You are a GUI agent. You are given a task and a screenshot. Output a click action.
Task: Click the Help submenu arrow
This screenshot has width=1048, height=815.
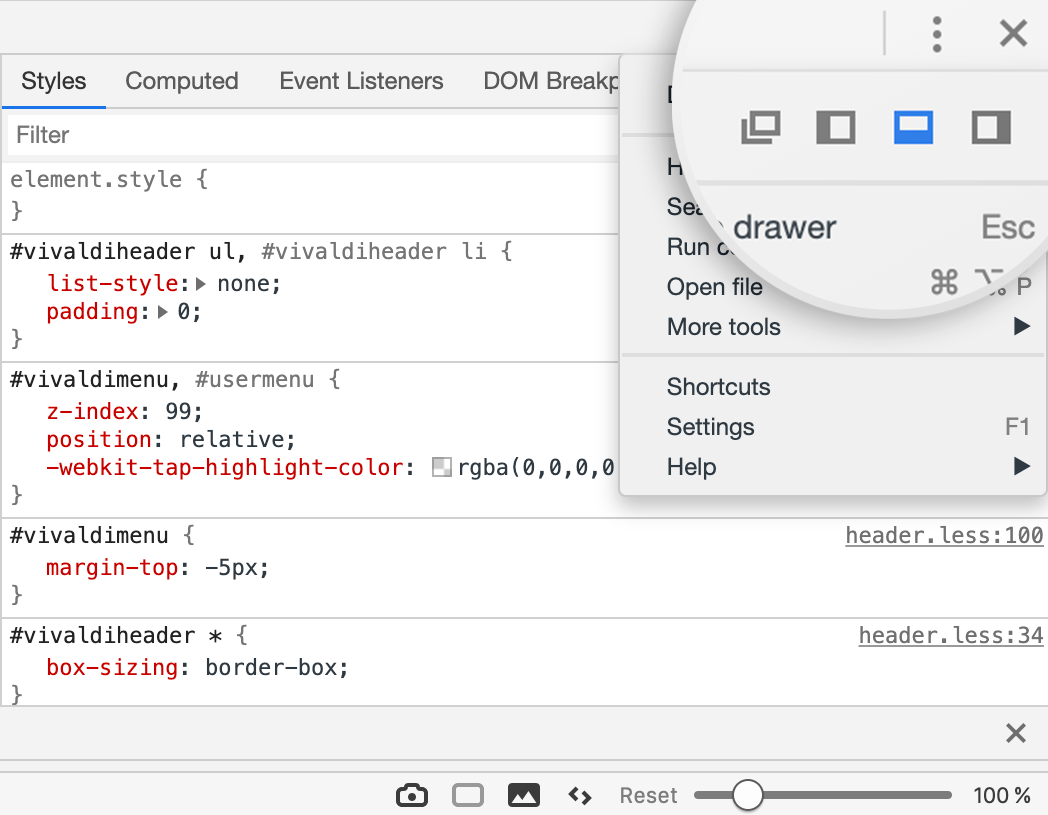1021,466
